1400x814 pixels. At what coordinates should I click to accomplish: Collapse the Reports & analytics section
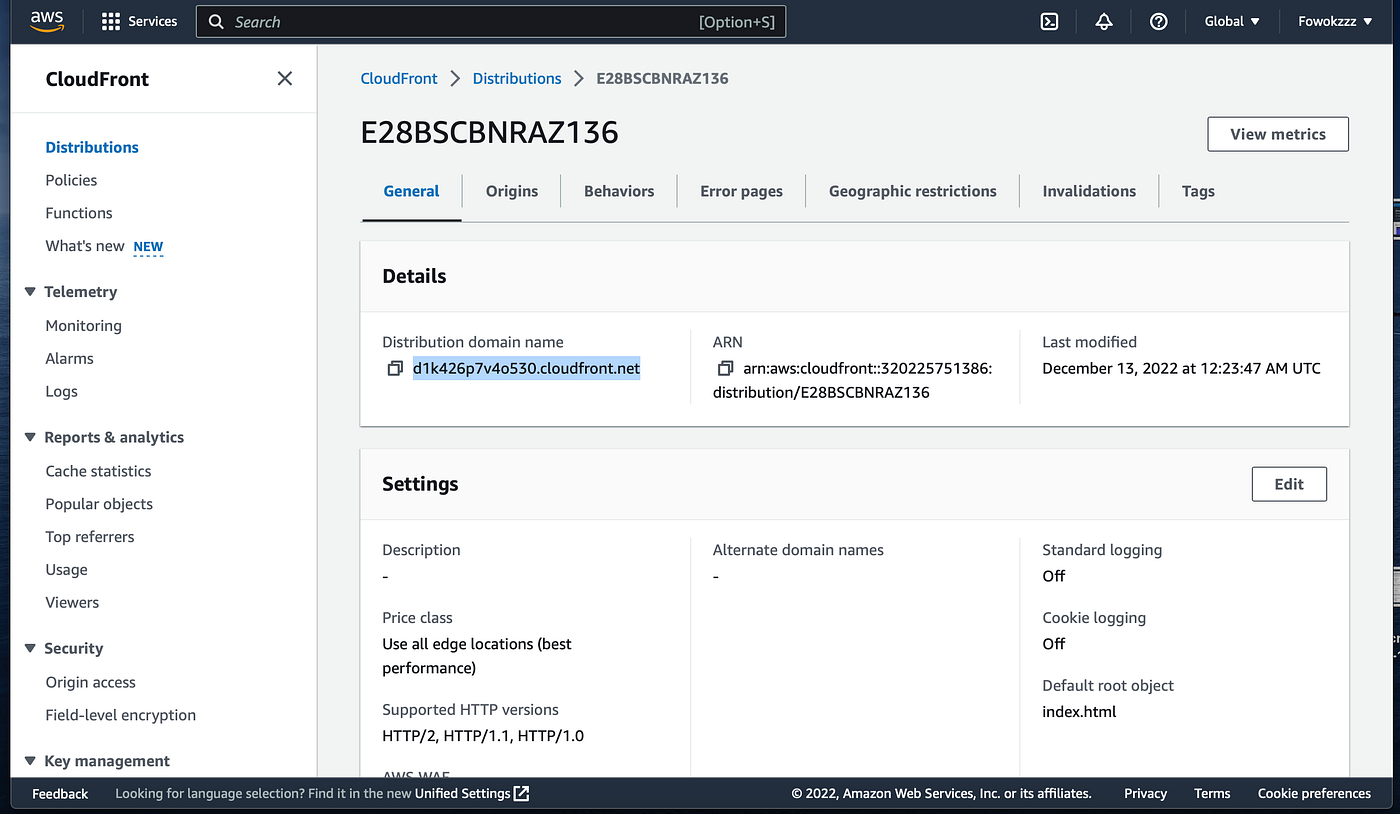point(30,437)
